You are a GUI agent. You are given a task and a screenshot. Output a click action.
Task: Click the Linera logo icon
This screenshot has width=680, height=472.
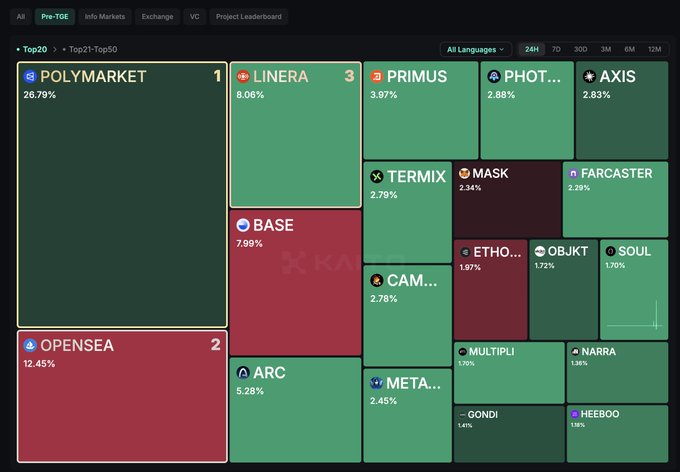(243, 77)
